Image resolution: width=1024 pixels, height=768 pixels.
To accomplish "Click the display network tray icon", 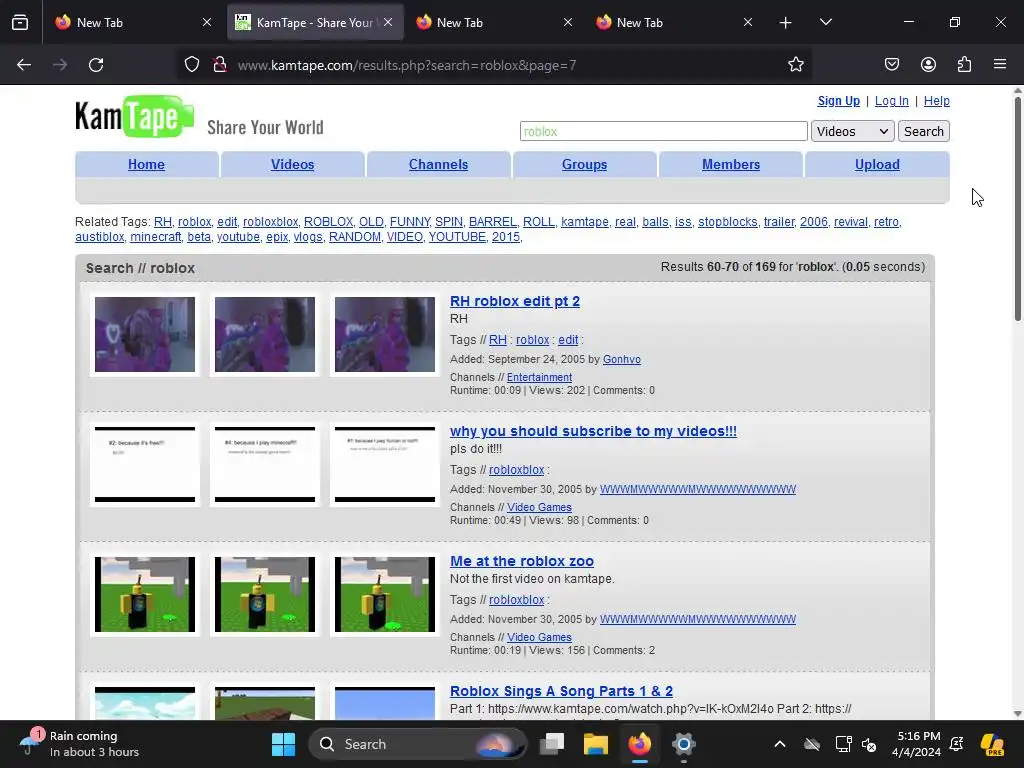I will (843, 744).
